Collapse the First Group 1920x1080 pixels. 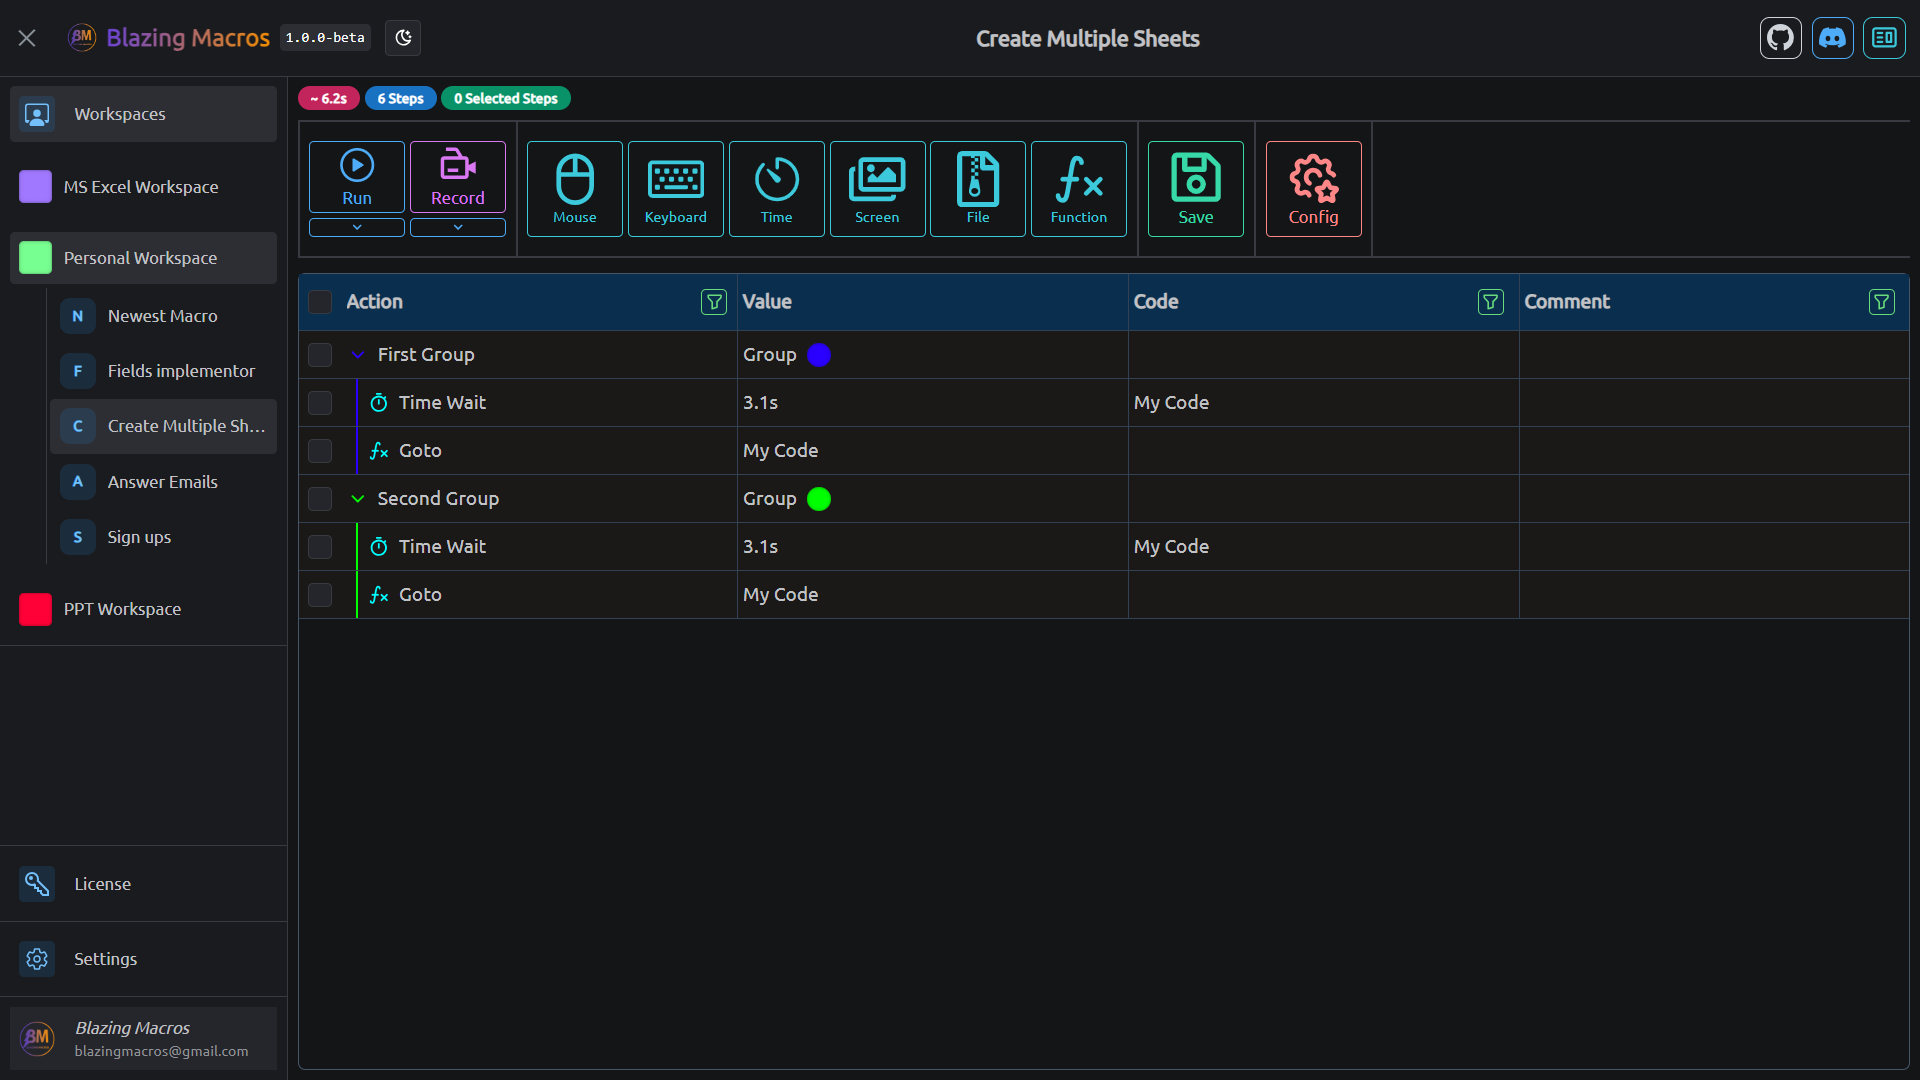click(x=358, y=355)
